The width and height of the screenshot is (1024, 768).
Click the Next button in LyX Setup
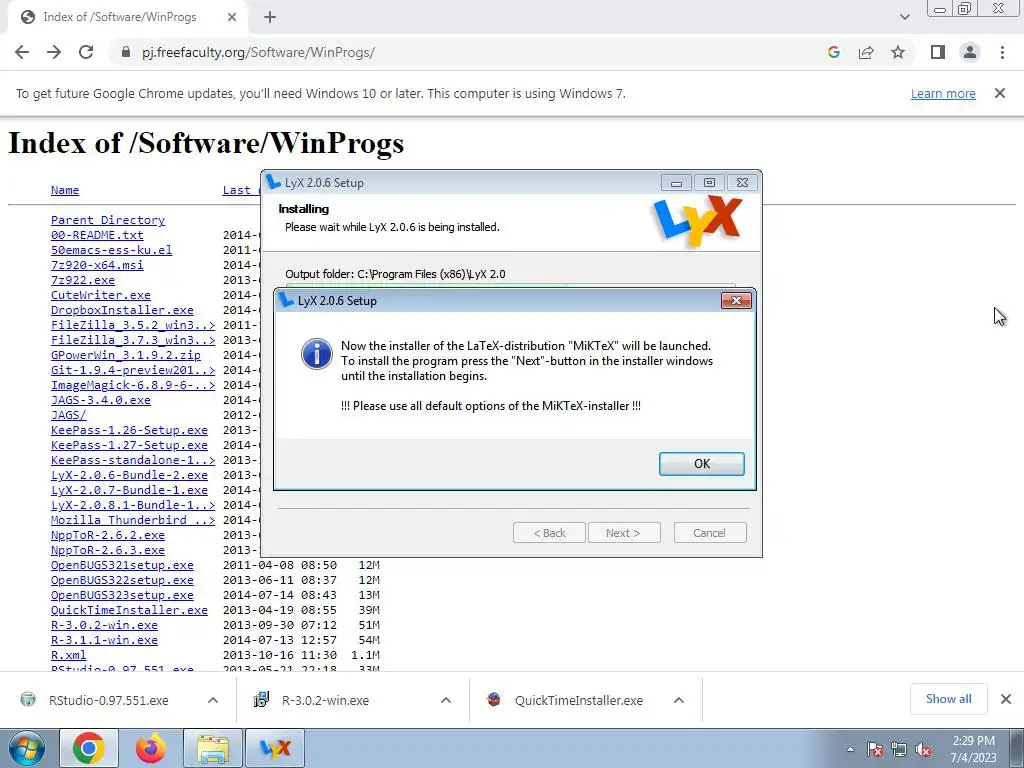624,533
